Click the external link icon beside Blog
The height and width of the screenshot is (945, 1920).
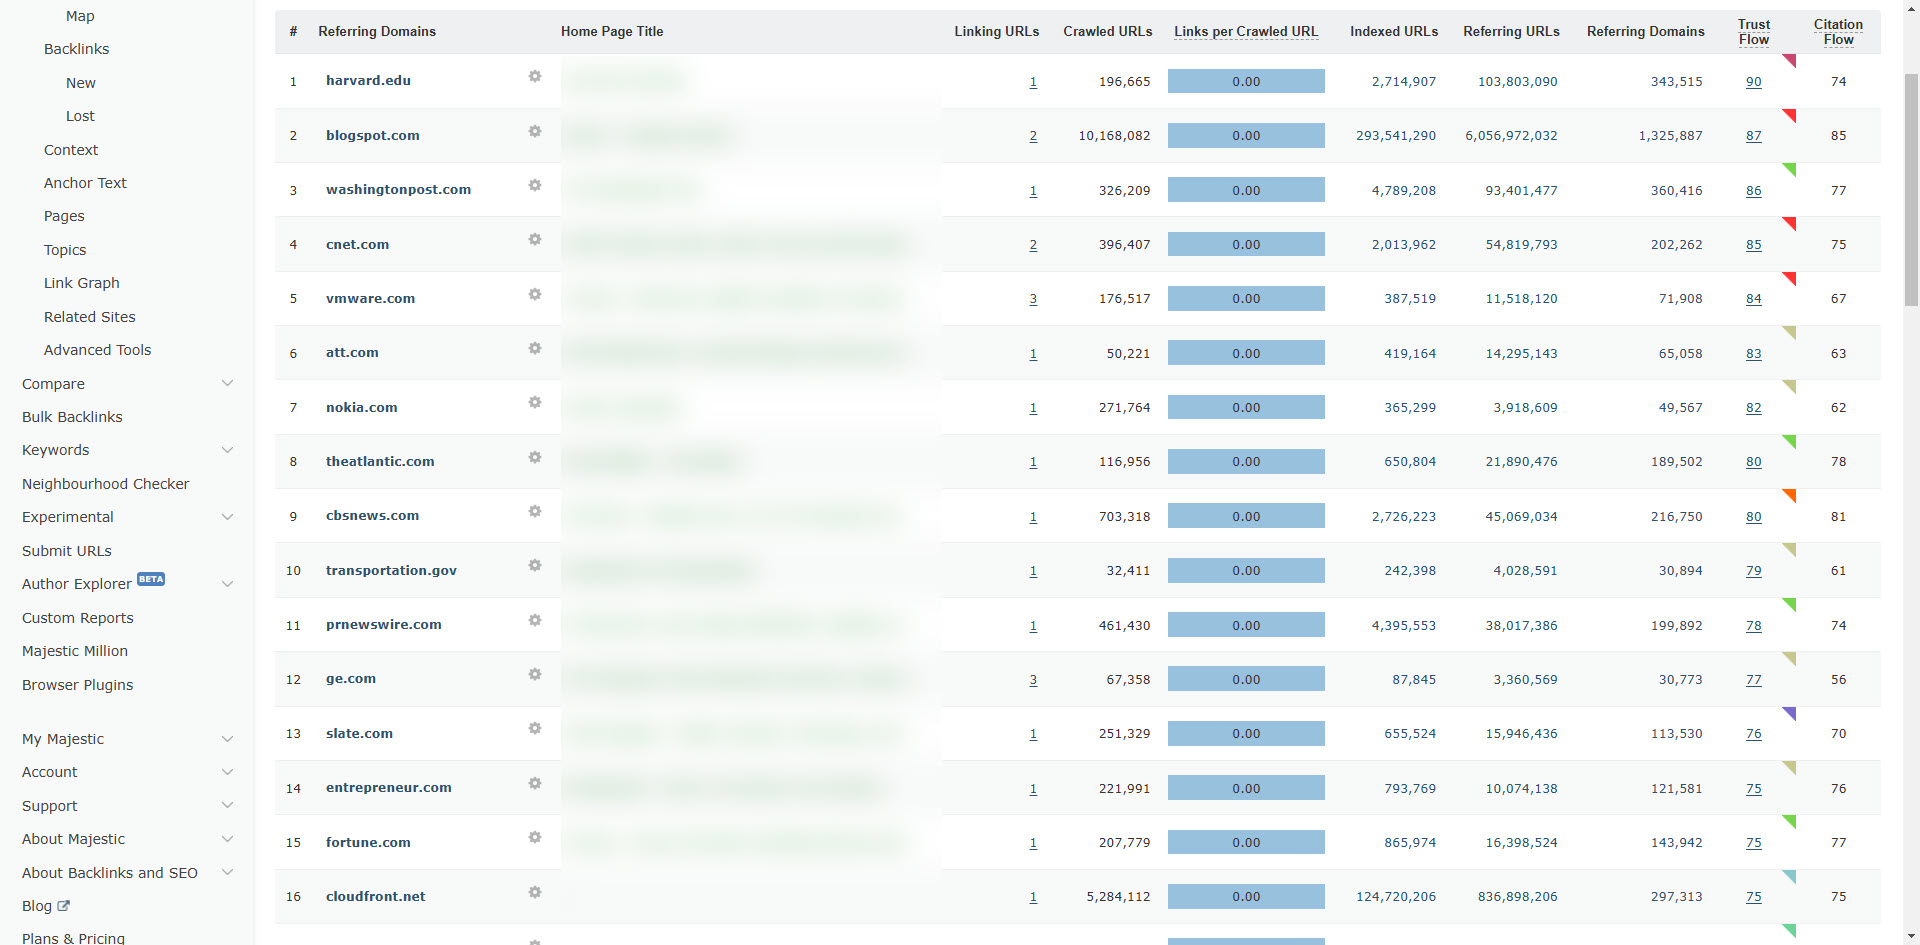tap(64, 906)
